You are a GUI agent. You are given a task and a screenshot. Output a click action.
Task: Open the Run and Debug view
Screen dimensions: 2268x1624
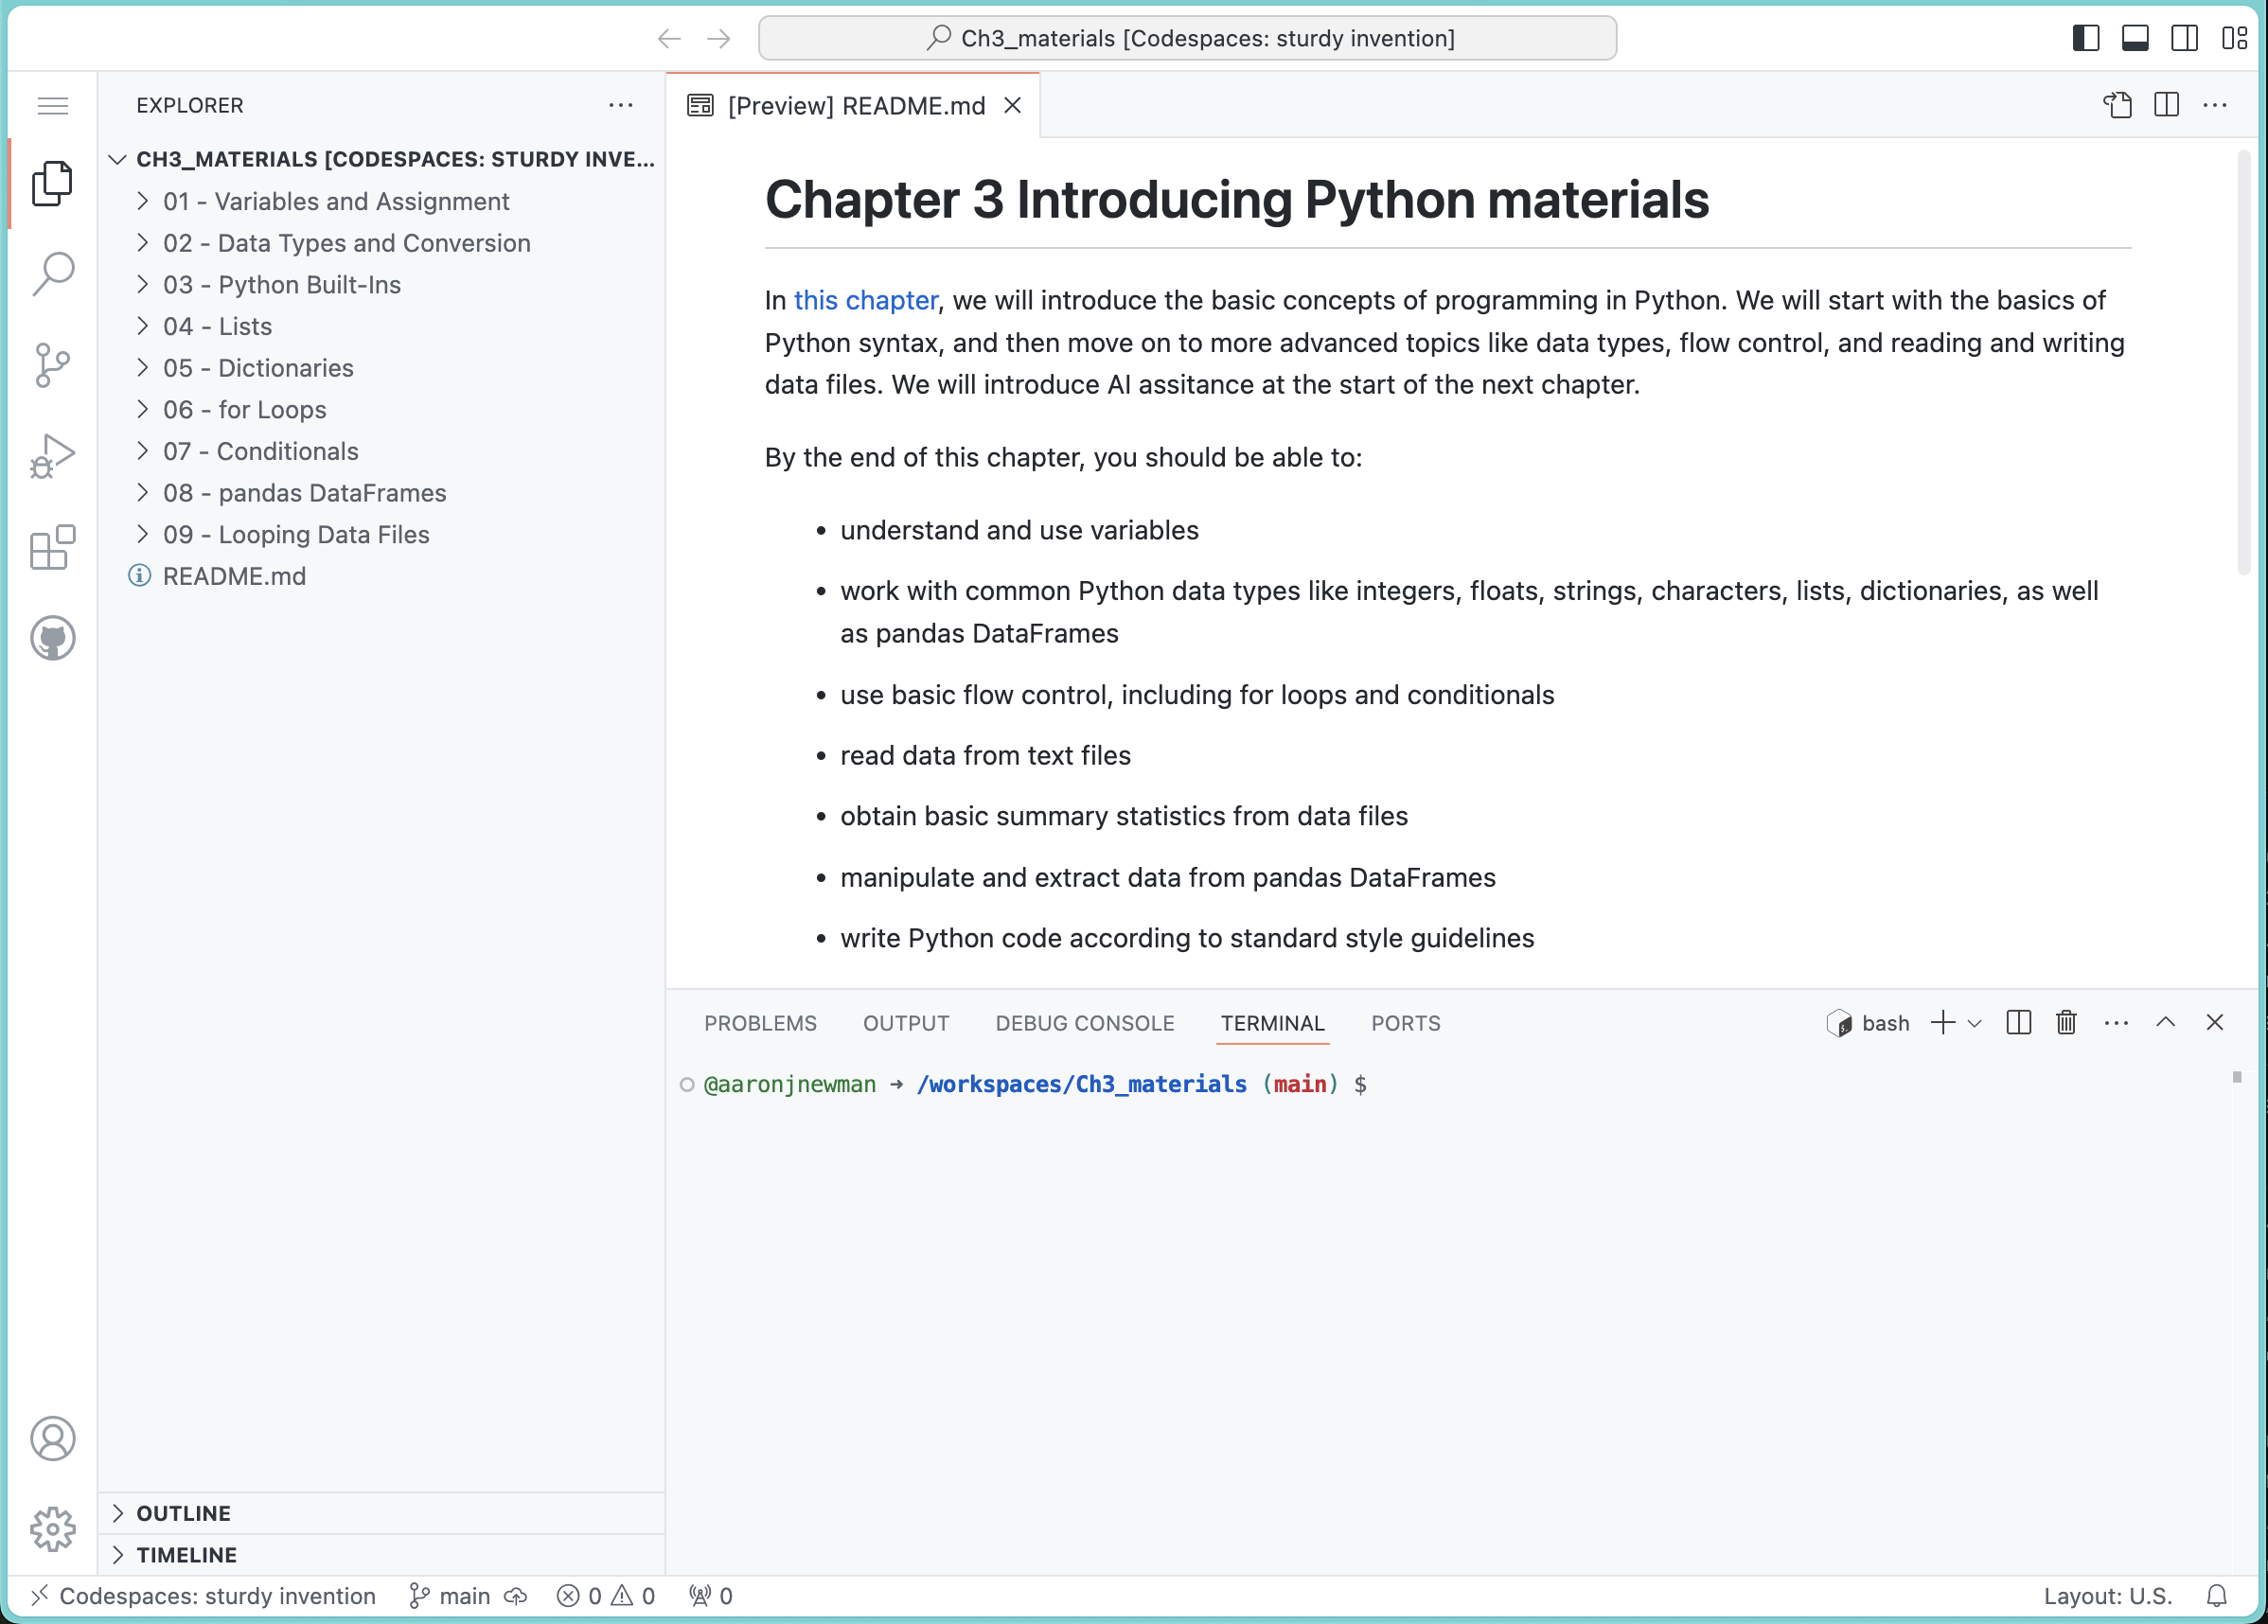click(53, 457)
